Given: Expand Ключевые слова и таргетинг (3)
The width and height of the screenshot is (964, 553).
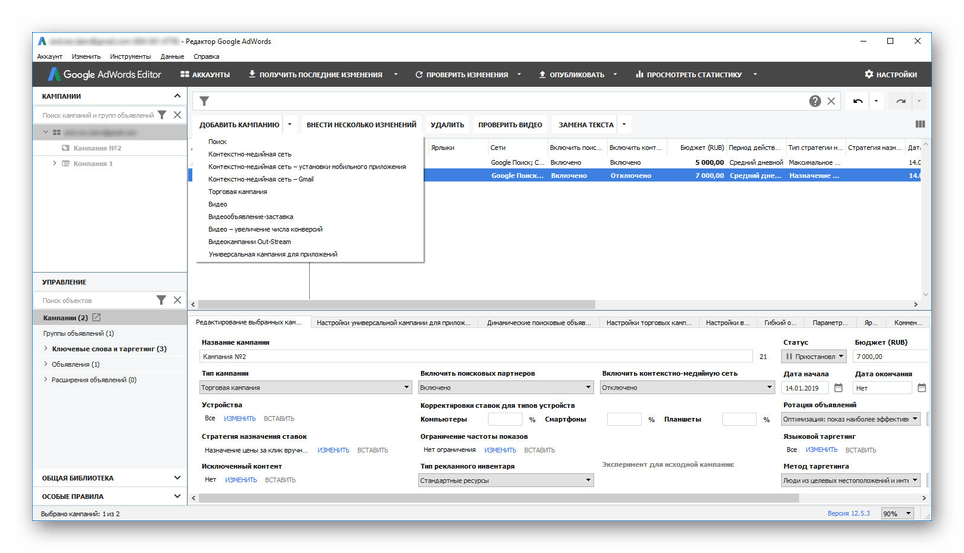Looking at the screenshot, I should (45, 349).
